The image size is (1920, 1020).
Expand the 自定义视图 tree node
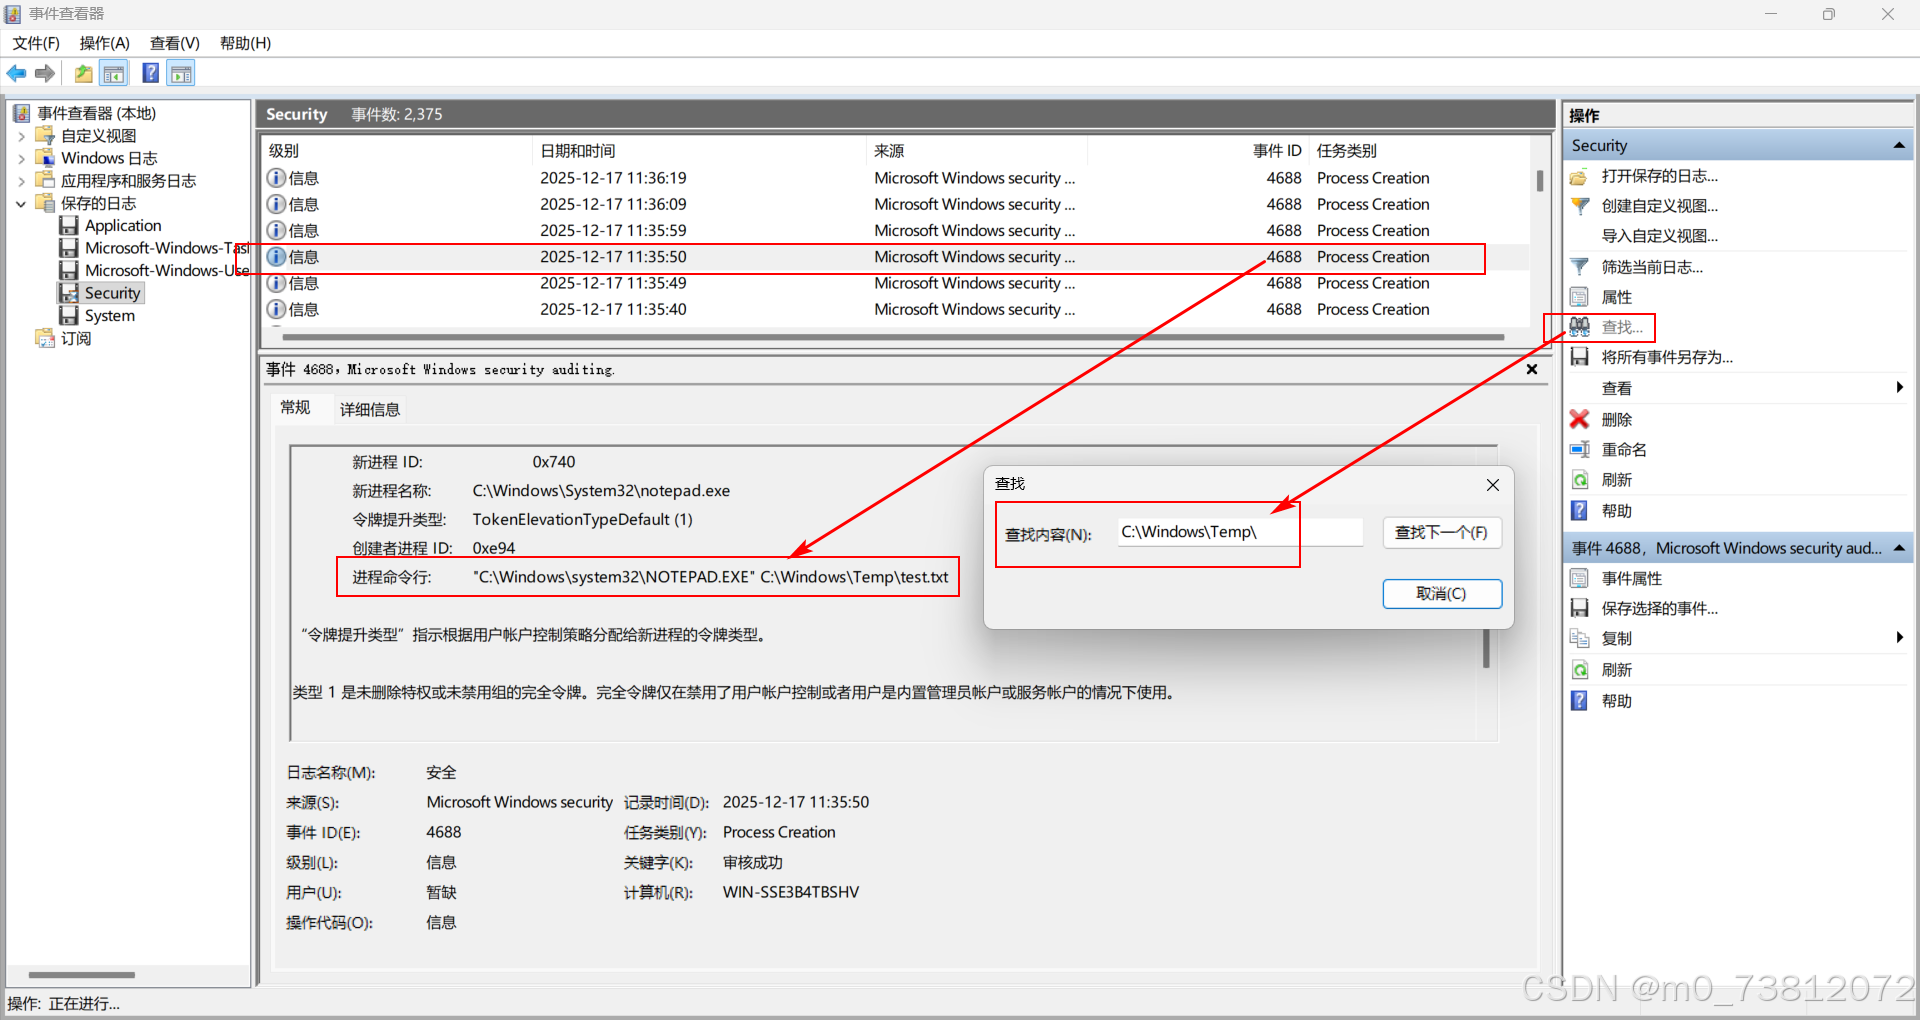pos(21,136)
